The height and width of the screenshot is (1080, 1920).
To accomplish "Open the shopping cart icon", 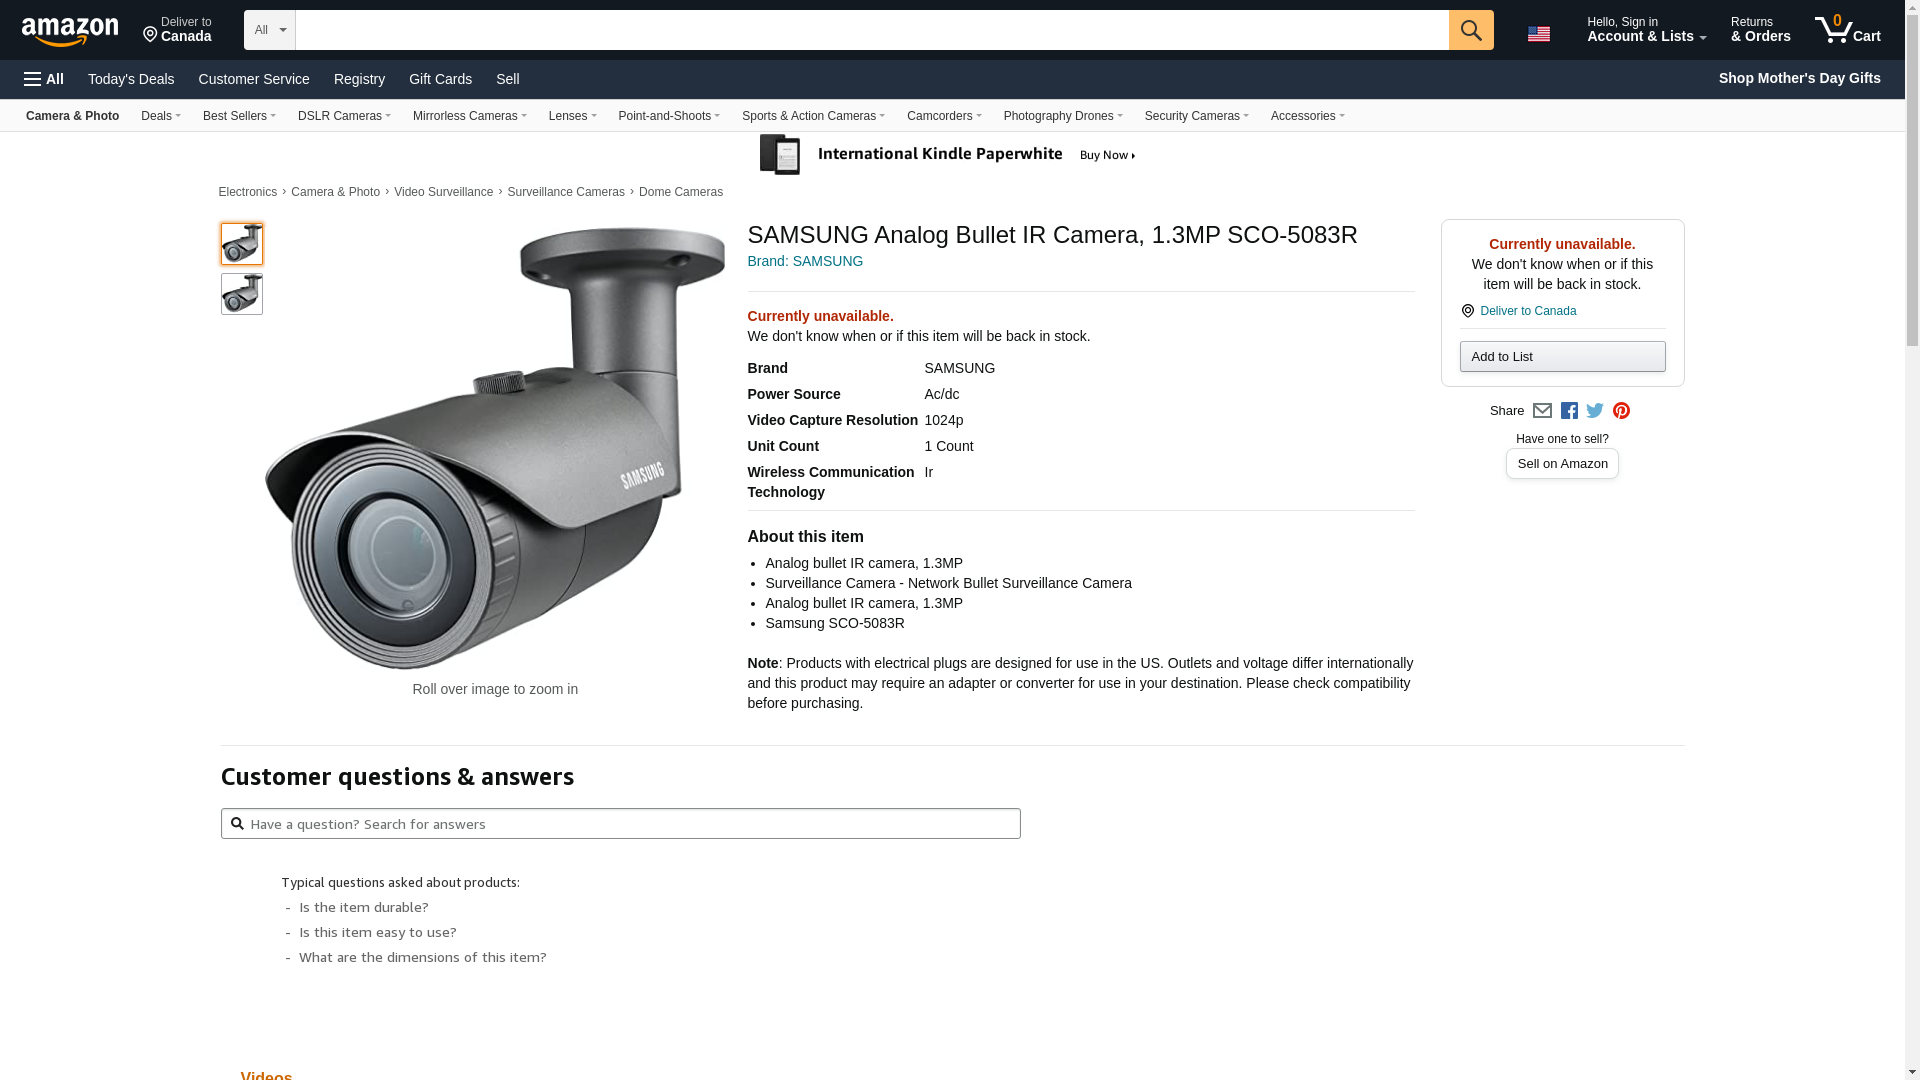I will coord(1847,30).
